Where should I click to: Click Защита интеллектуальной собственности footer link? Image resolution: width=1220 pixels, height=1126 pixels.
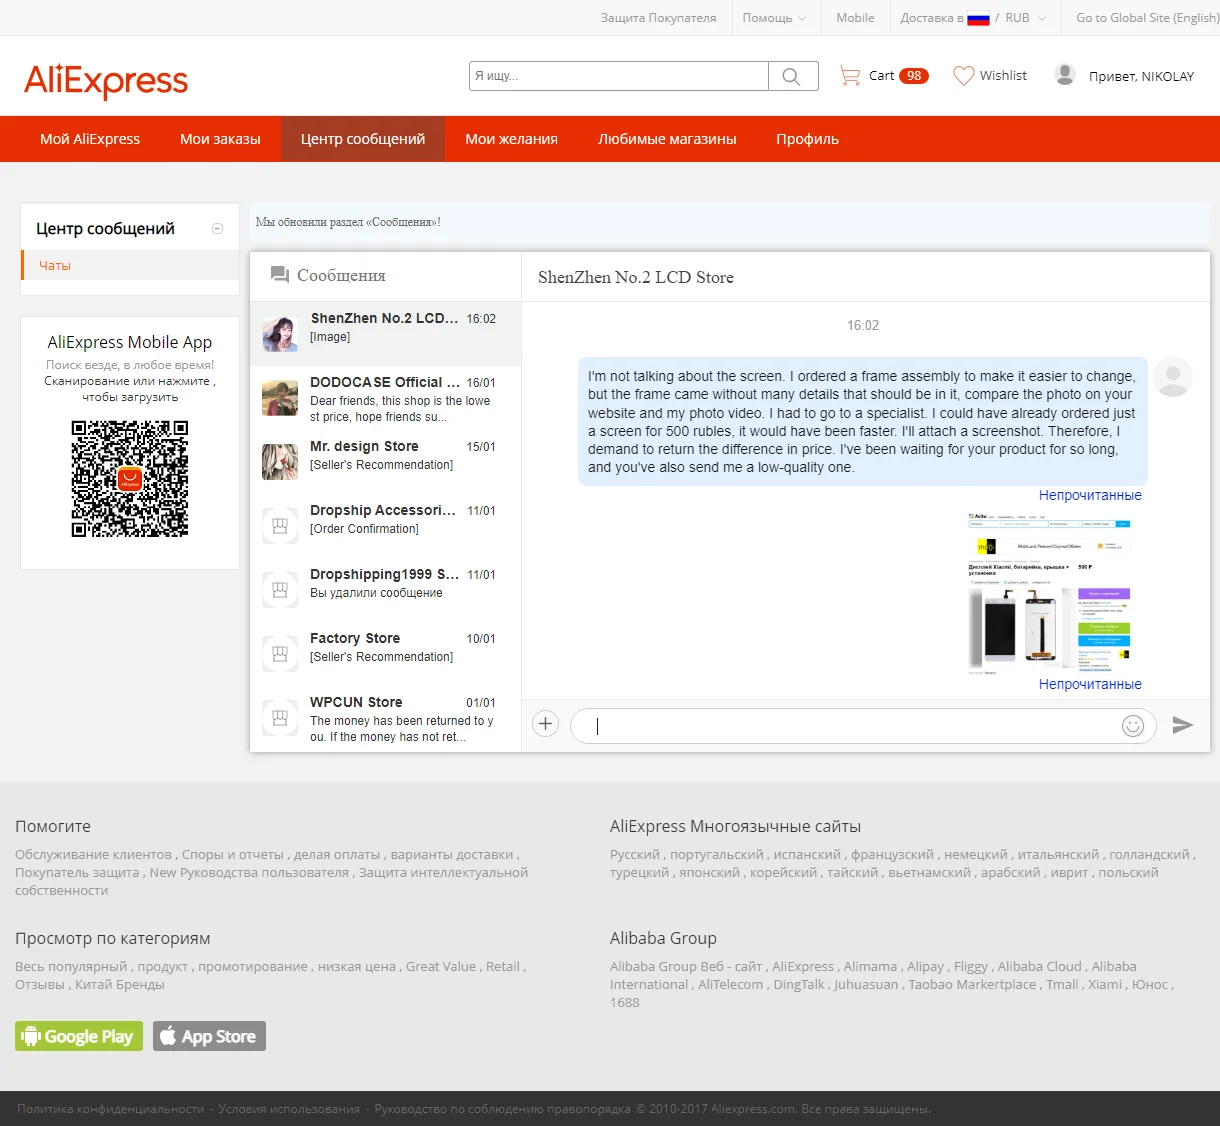pyautogui.click(x=271, y=881)
